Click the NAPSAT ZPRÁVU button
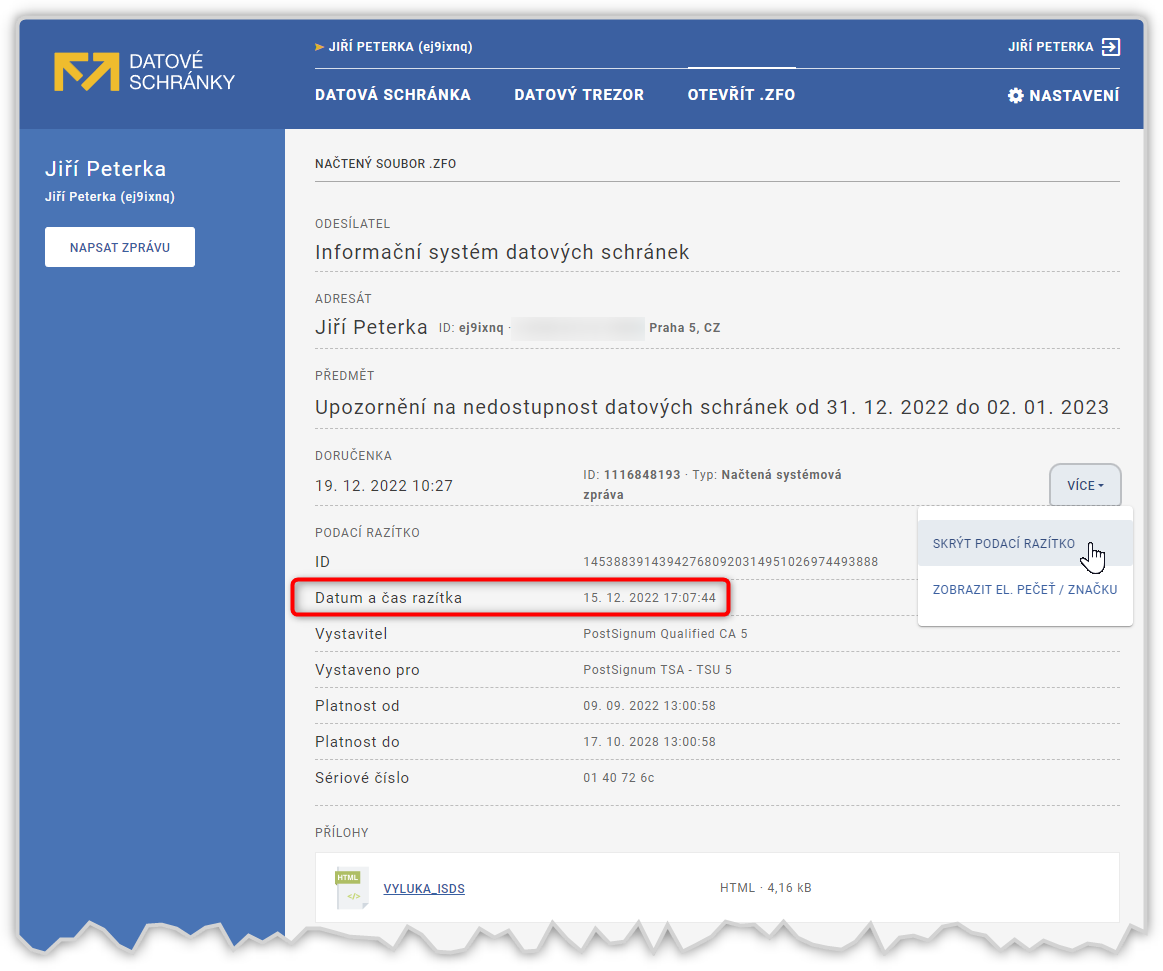Viewport: 1163px width, 971px height. click(120, 247)
